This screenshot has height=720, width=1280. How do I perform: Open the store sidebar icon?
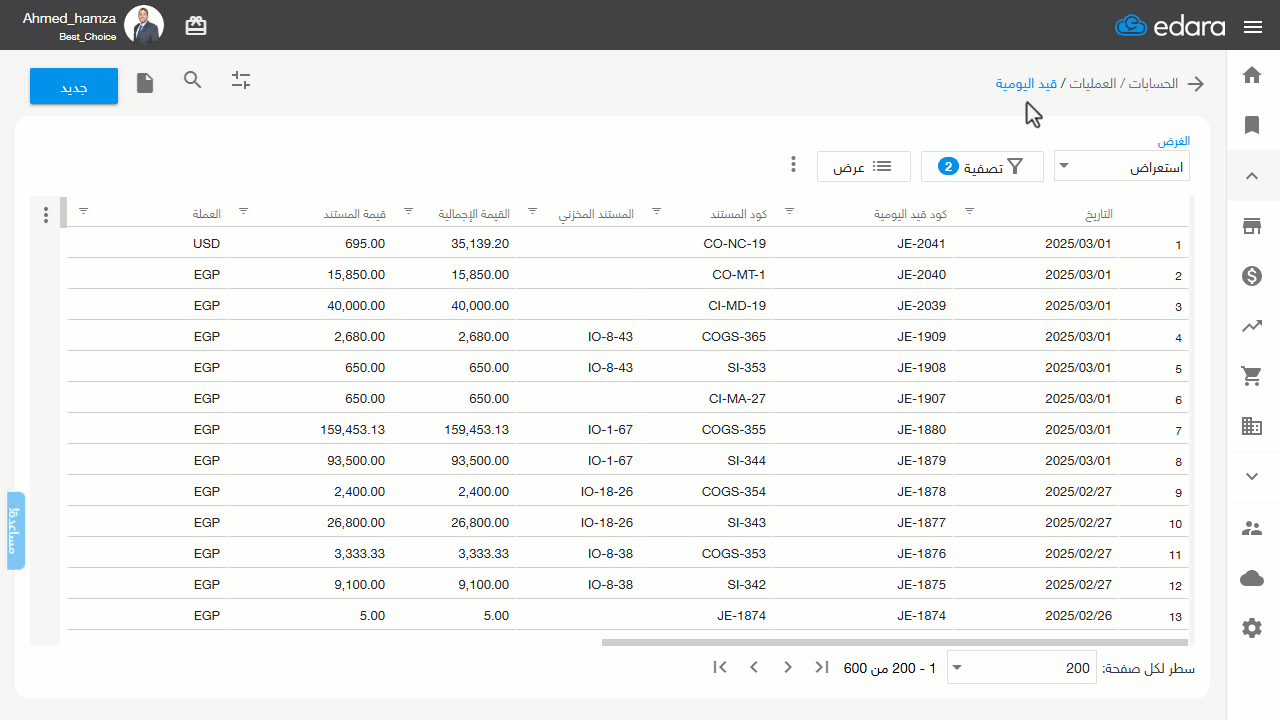coord(1252,226)
